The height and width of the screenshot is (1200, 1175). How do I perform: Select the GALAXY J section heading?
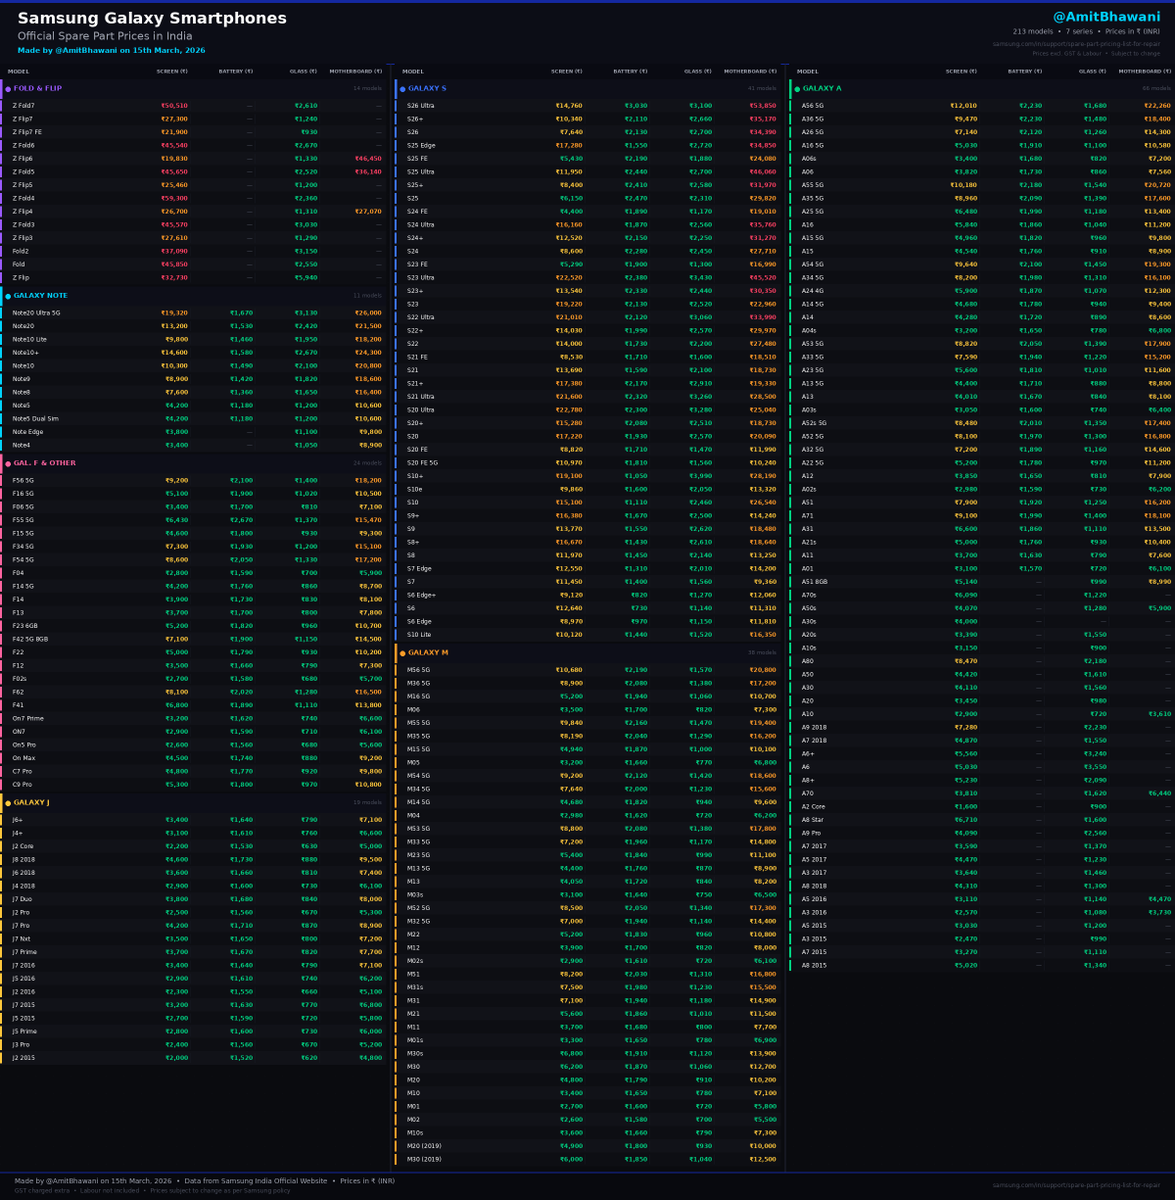click(x=31, y=803)
